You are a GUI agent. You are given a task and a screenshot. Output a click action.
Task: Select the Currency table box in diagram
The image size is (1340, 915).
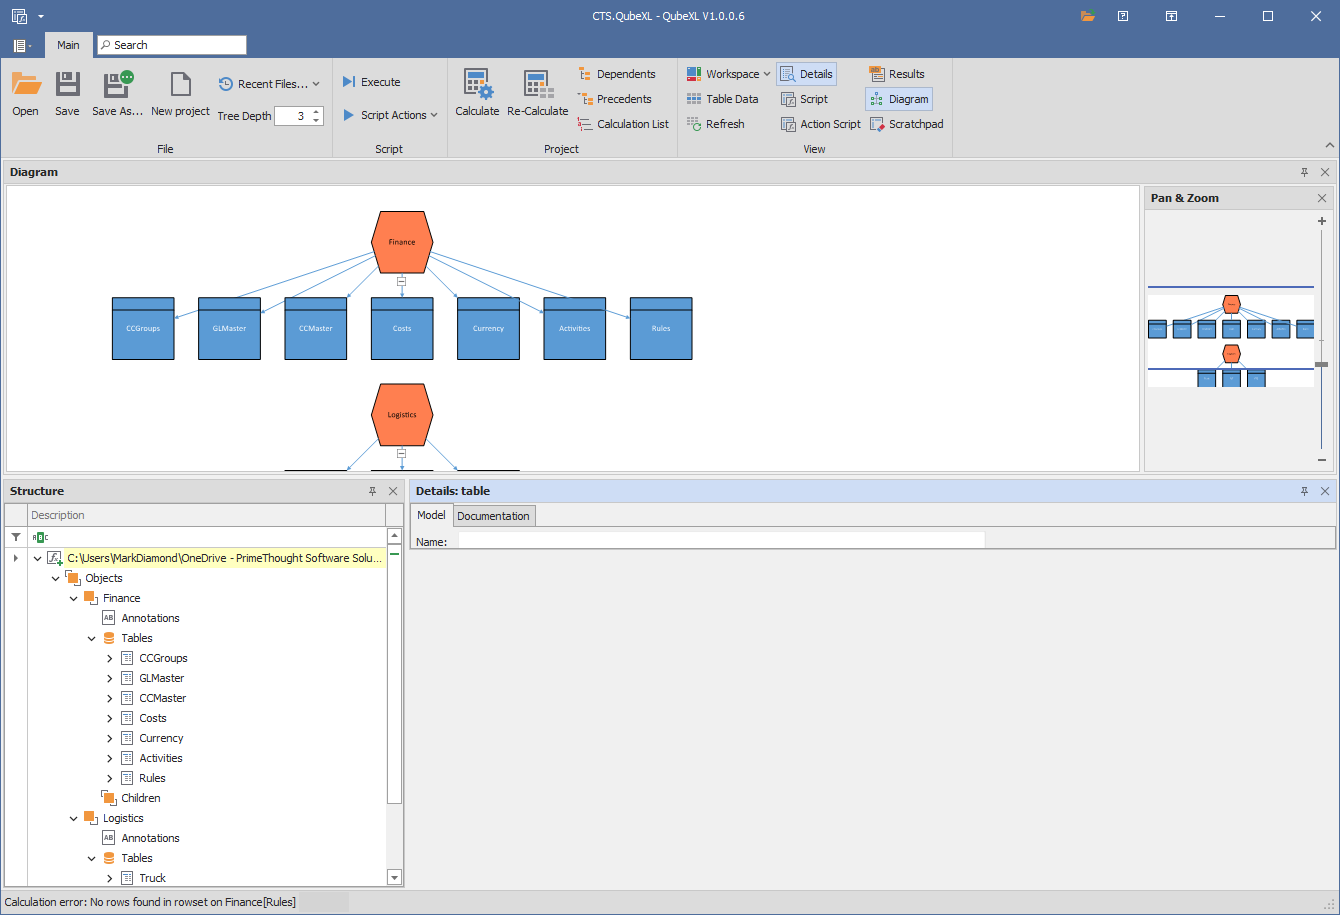tap(488, 328)
